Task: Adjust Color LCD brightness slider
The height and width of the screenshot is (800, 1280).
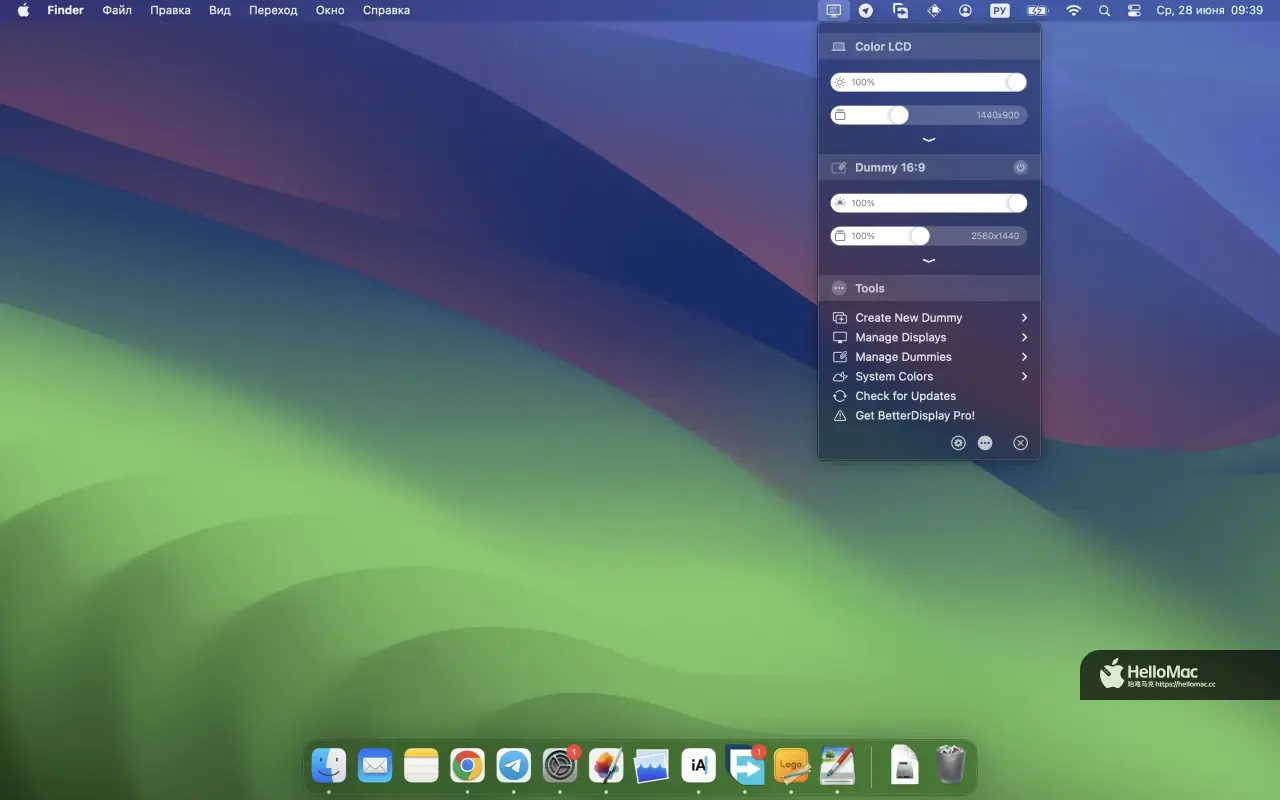Action: [x=928, y=82]
